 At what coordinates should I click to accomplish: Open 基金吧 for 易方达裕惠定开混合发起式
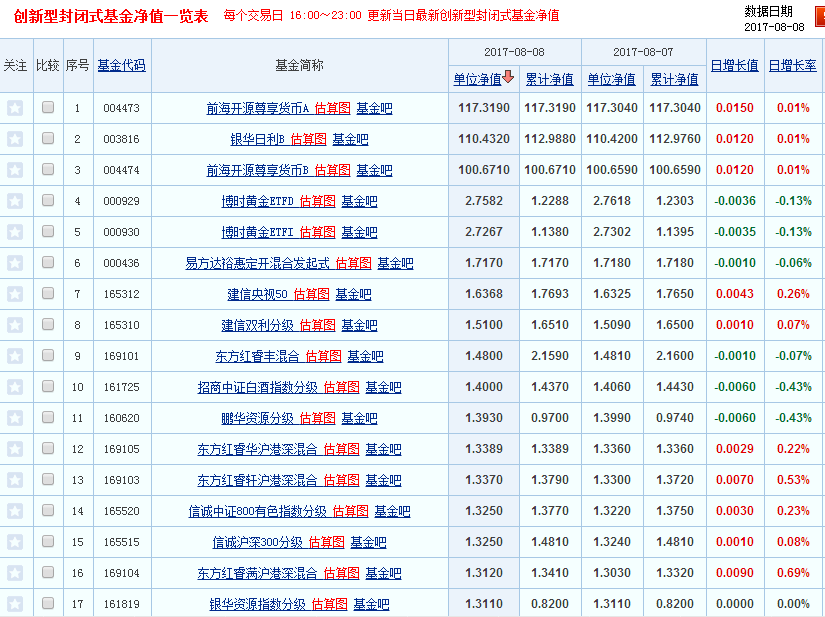(395, 263)
